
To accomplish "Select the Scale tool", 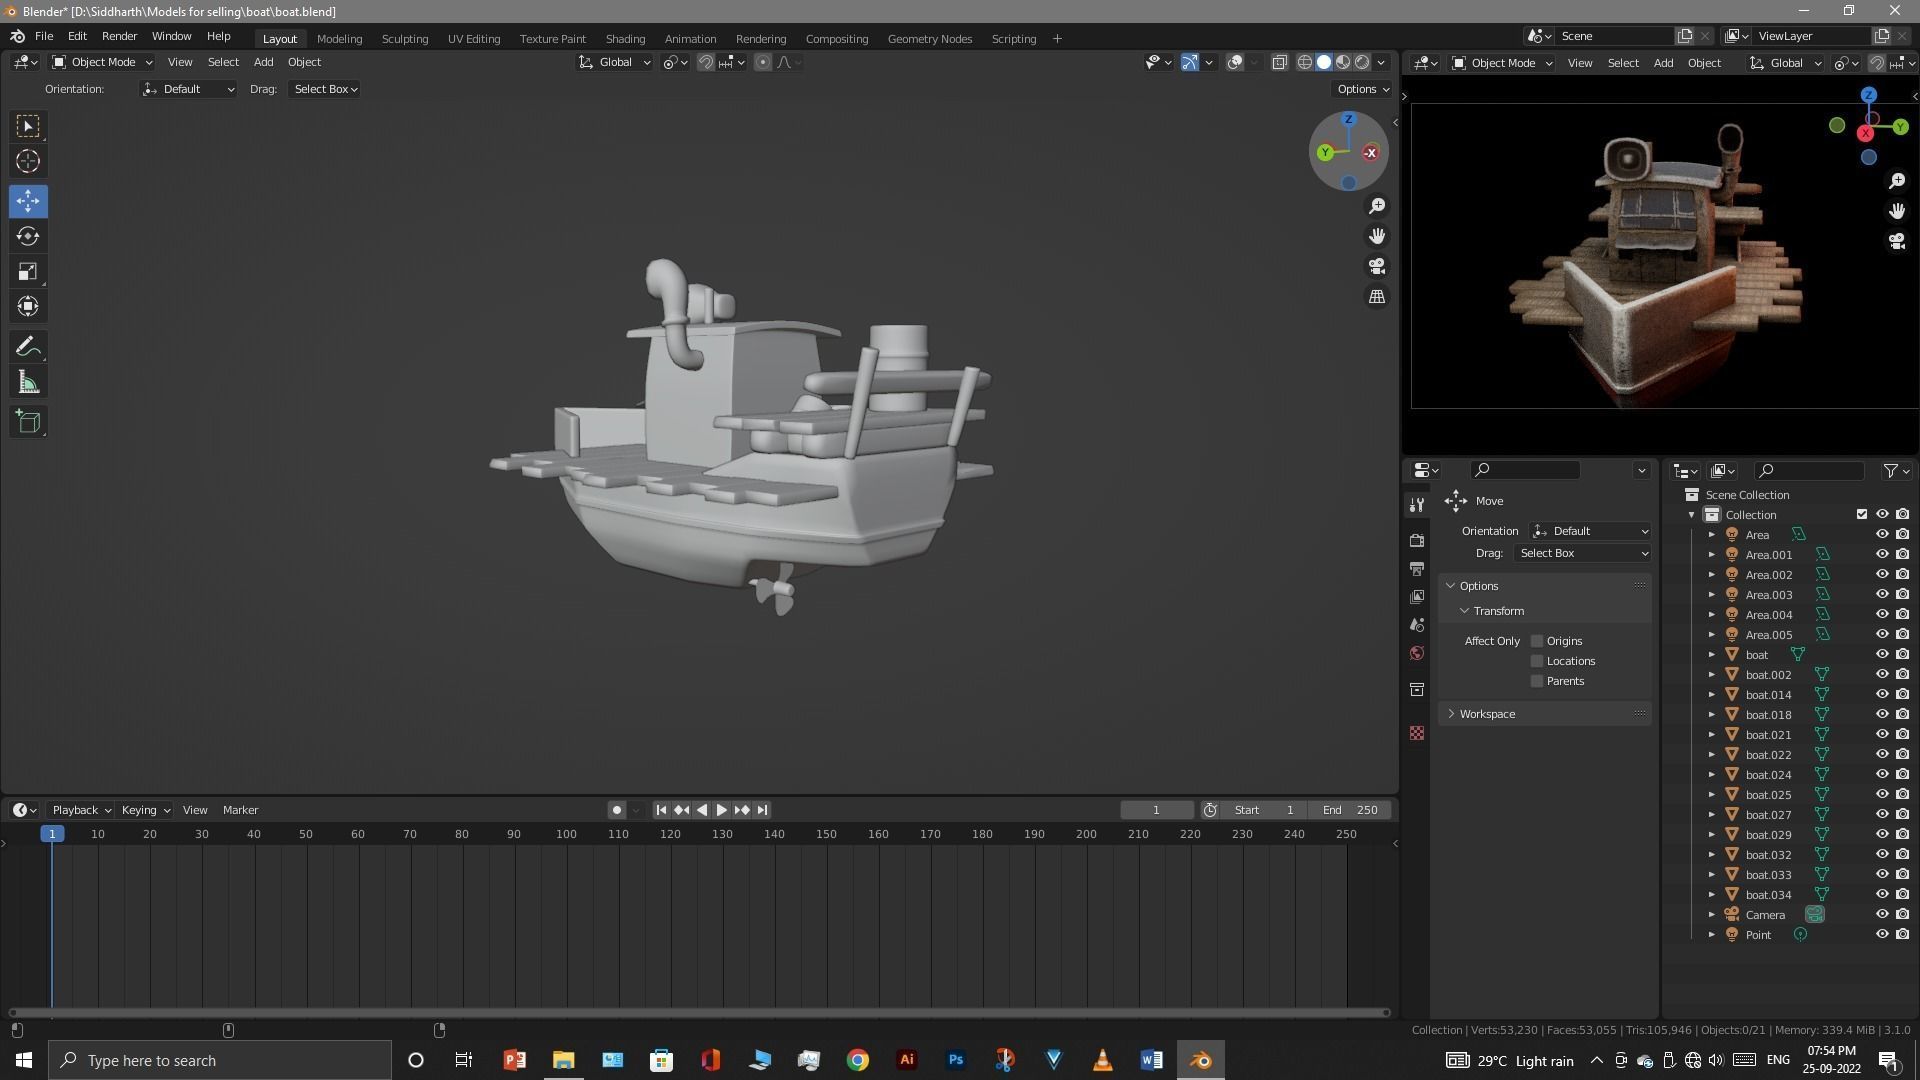I will pyautogui.click(x=28, y=271).
